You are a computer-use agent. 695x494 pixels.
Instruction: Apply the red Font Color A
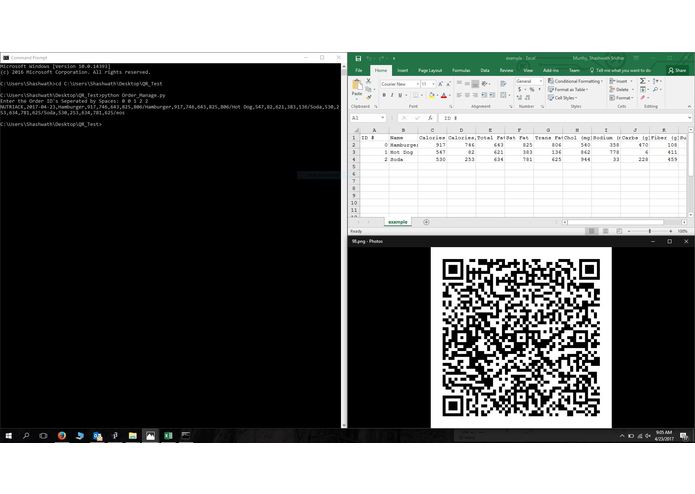(444, 95)
